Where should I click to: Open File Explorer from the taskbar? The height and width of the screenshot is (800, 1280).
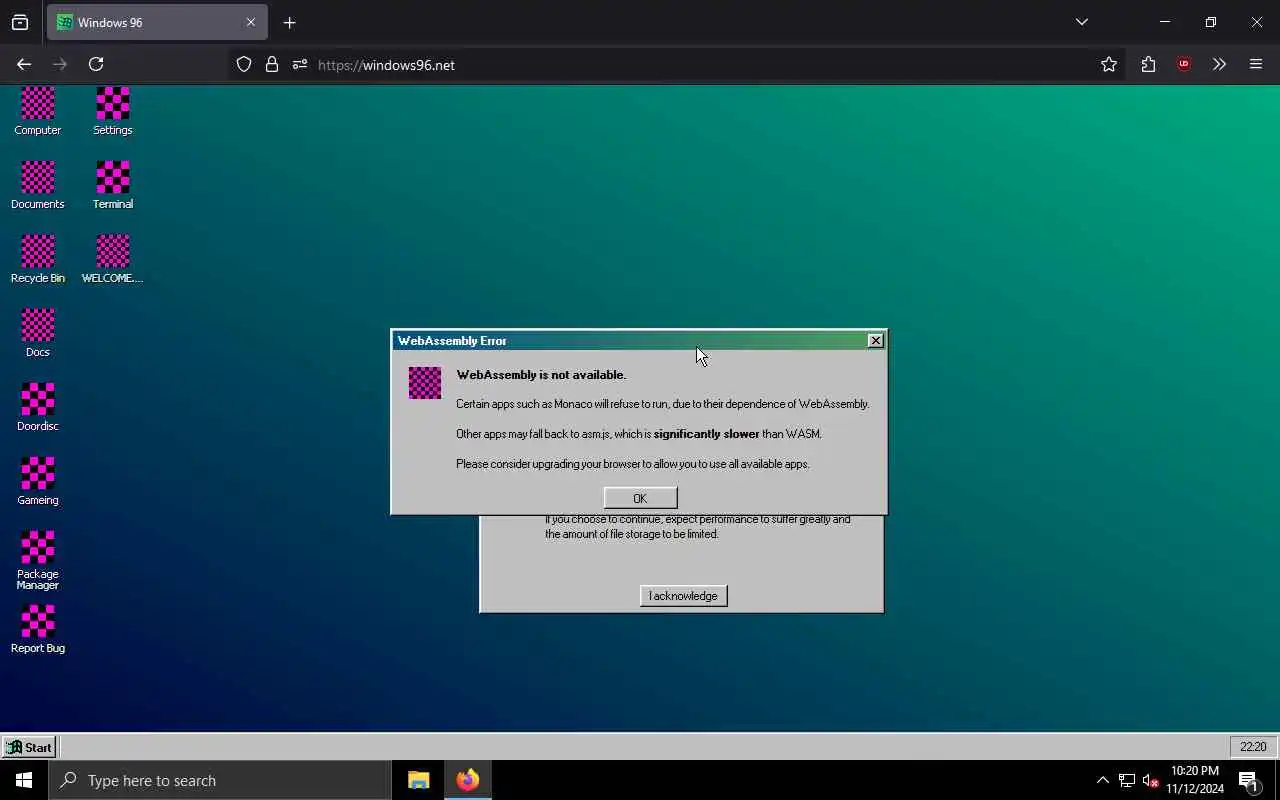pos(419,780)
